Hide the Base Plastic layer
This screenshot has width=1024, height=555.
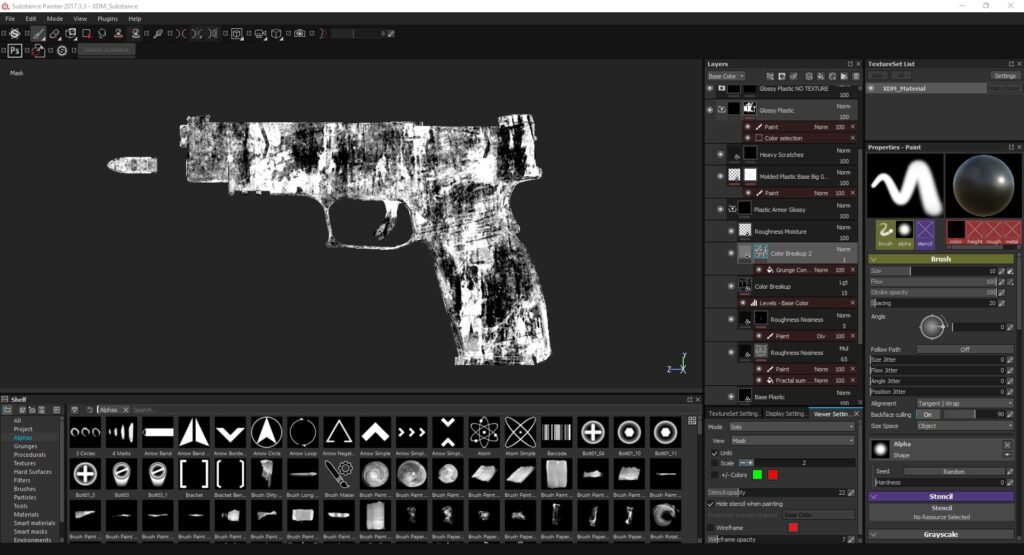click(731, 396)
